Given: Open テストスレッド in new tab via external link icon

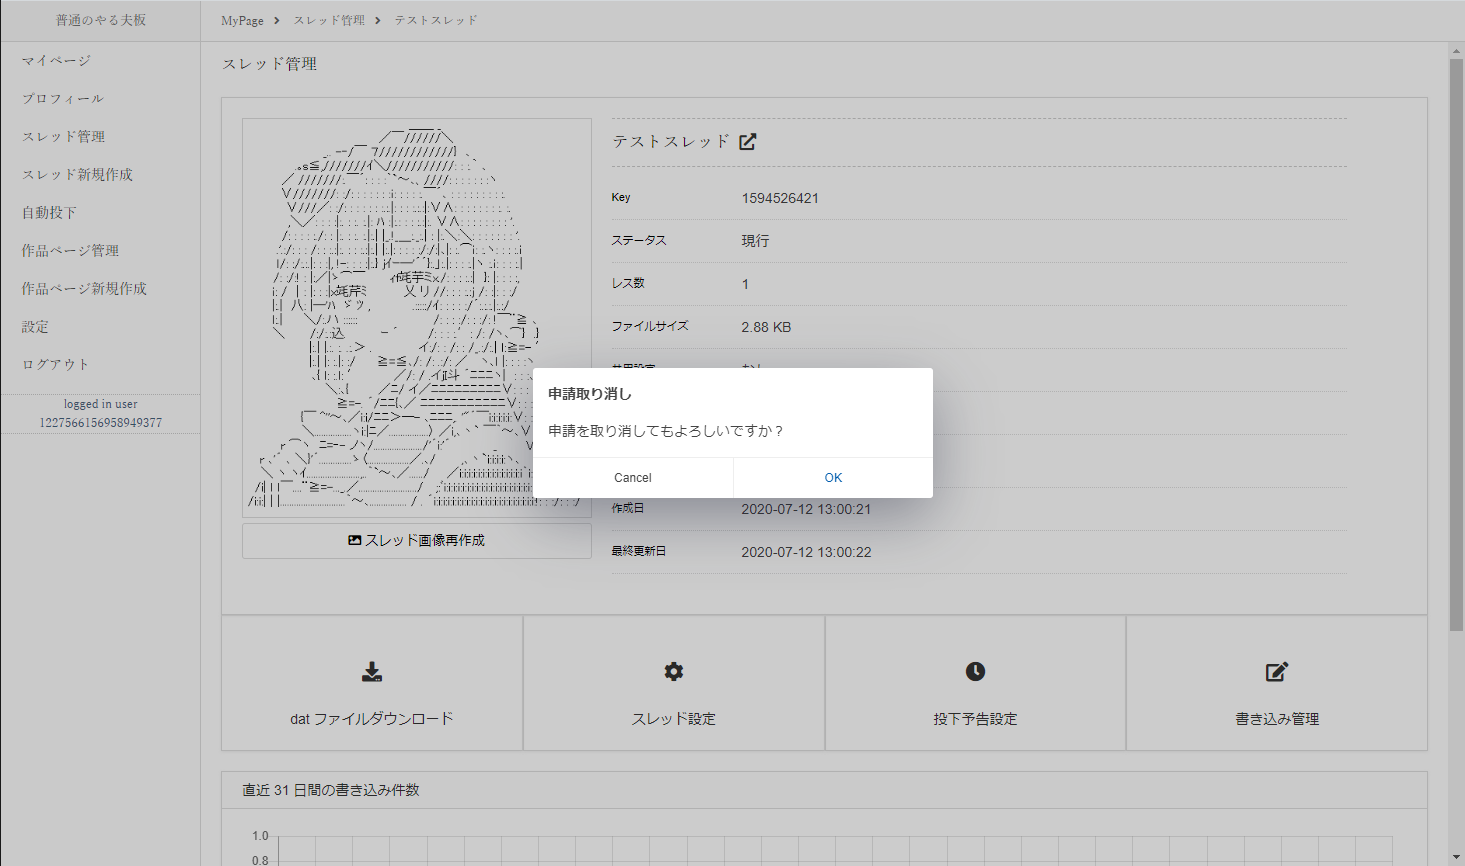Looking at the screenshot, I should (747, 141).
